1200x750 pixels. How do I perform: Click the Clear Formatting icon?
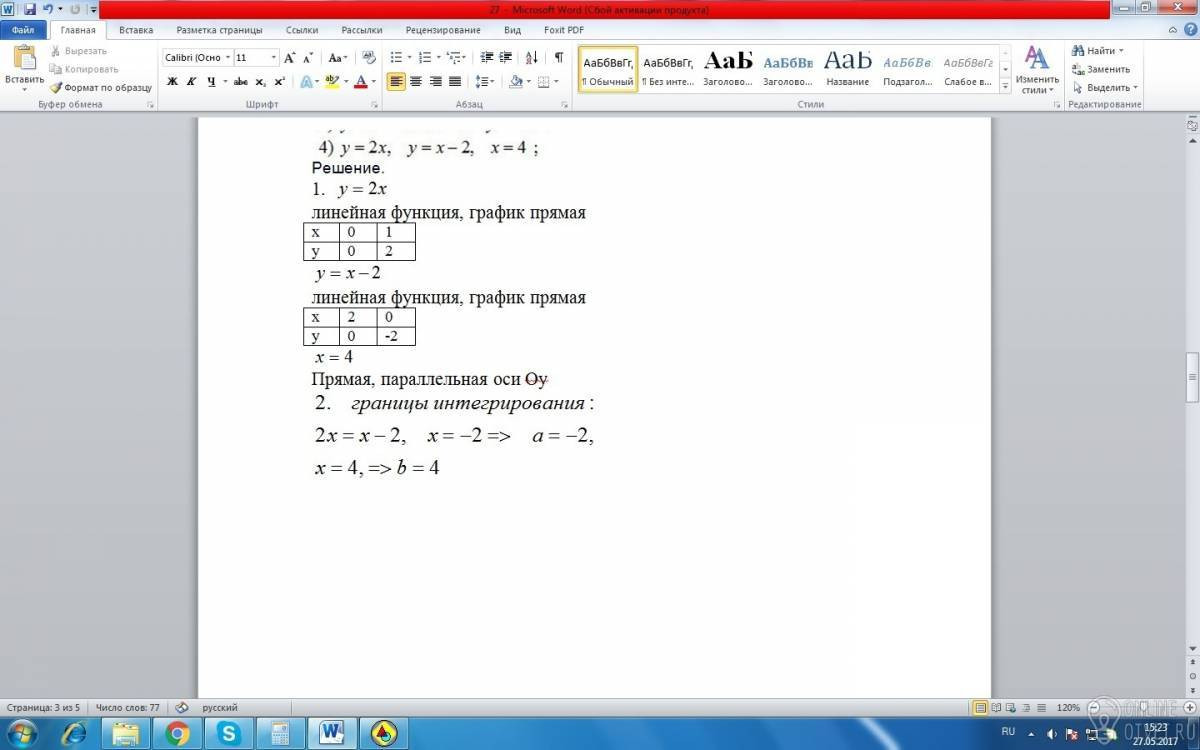pos(369,58)
